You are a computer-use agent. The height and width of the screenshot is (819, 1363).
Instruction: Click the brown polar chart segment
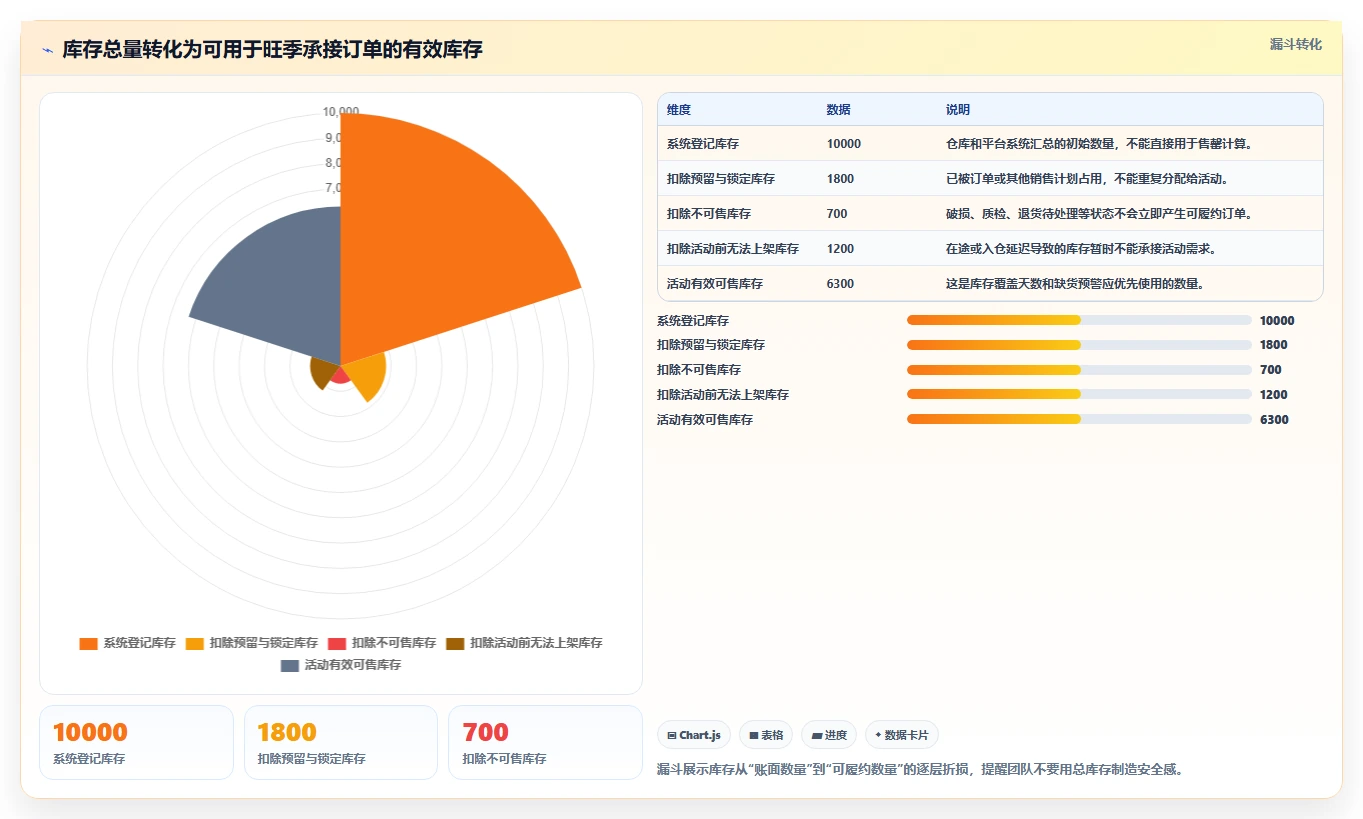[324, 373]
